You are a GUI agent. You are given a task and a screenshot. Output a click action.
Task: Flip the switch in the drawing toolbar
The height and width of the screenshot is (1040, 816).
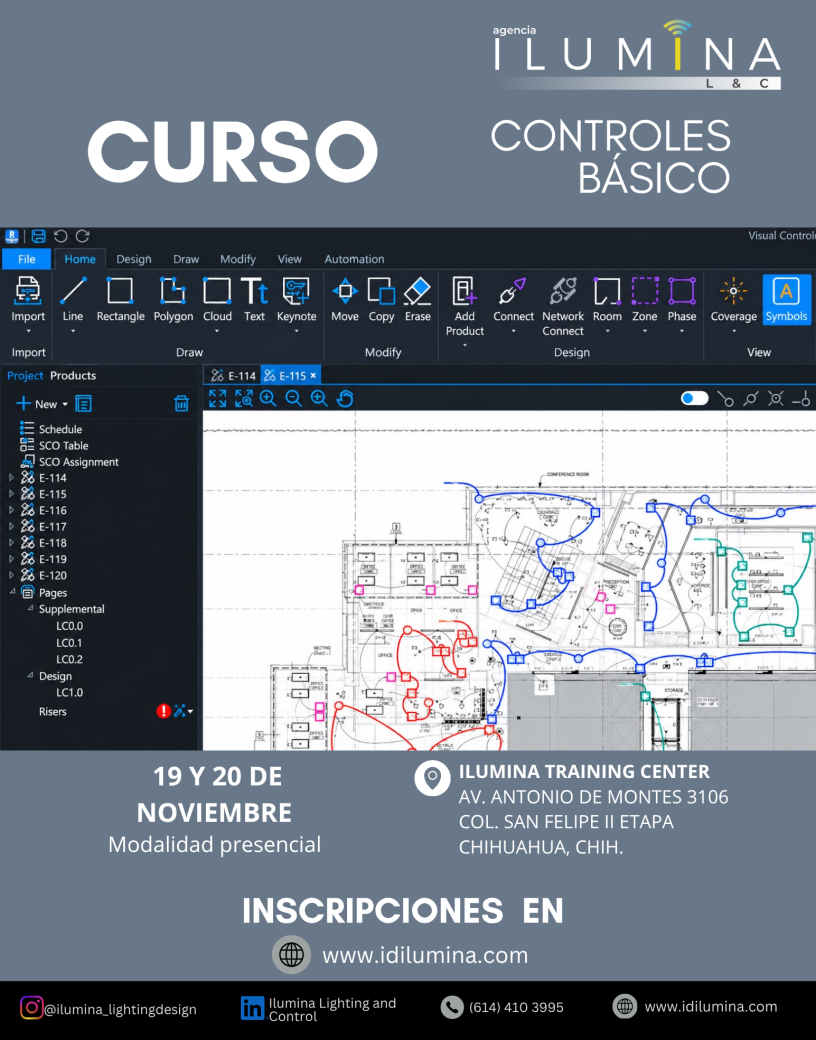tap(695, 399)
